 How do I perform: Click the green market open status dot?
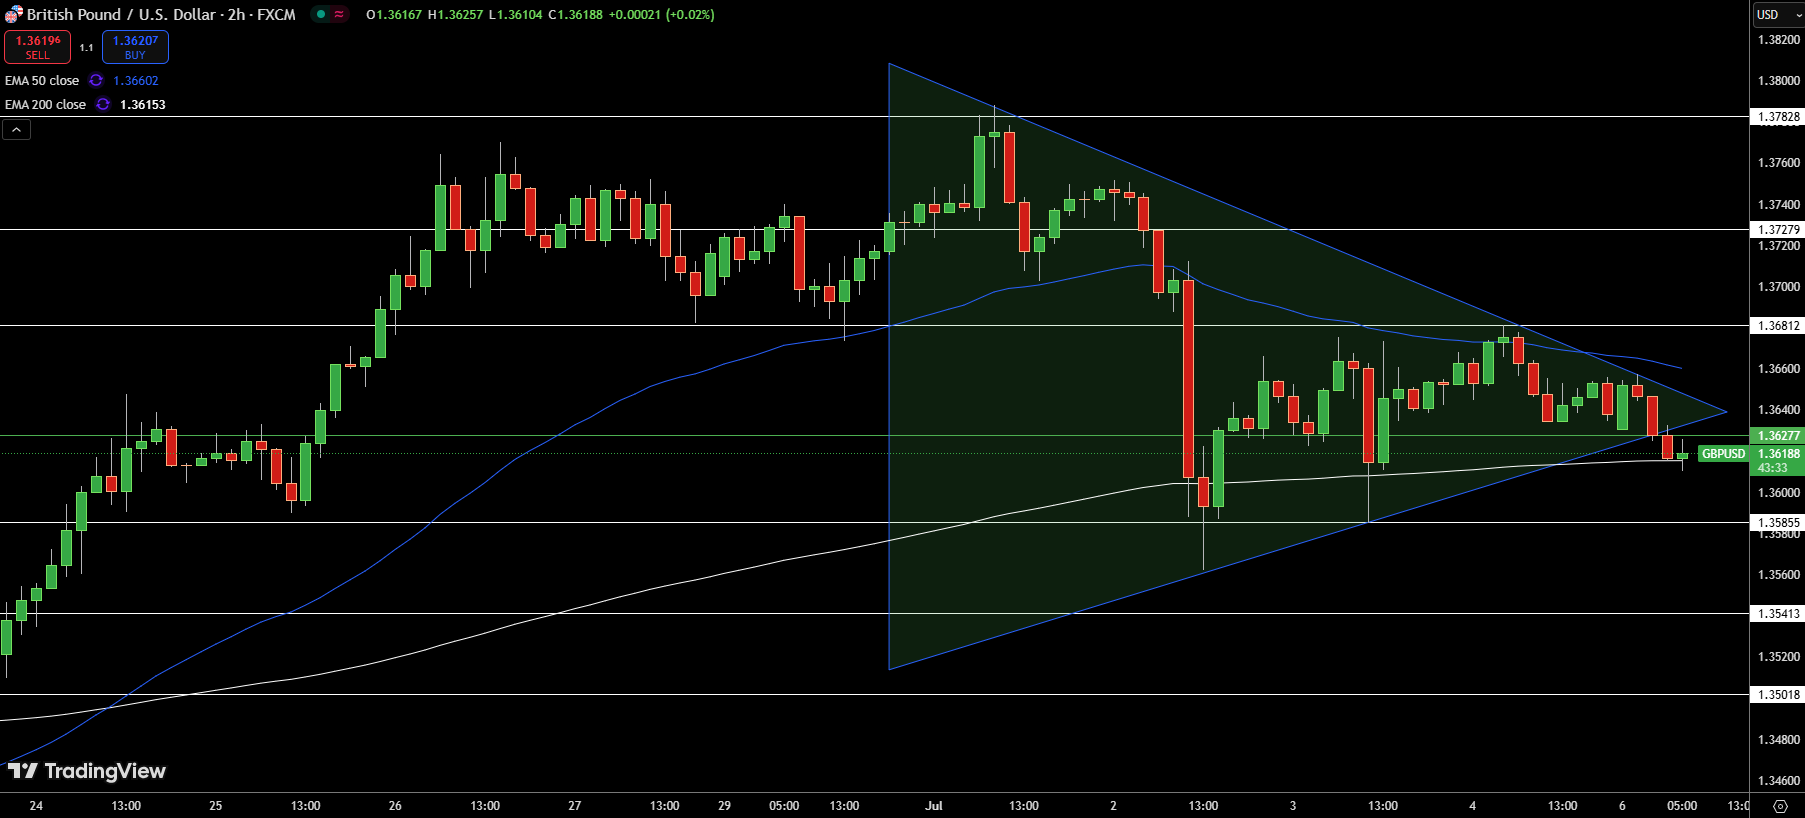(x=321, y=14)
